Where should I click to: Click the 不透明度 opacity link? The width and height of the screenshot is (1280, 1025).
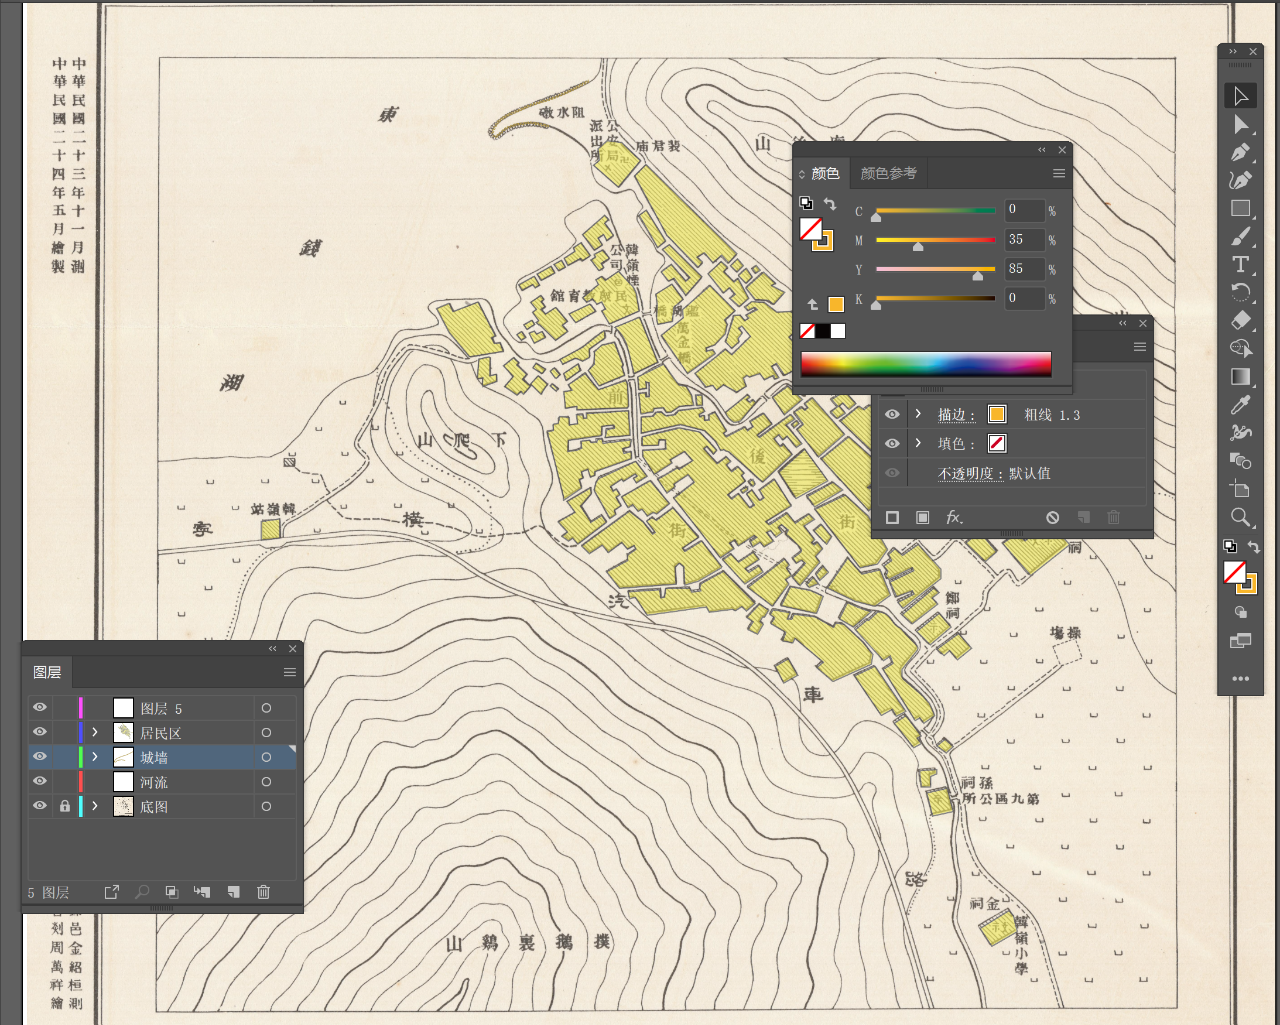coord(970,473)
